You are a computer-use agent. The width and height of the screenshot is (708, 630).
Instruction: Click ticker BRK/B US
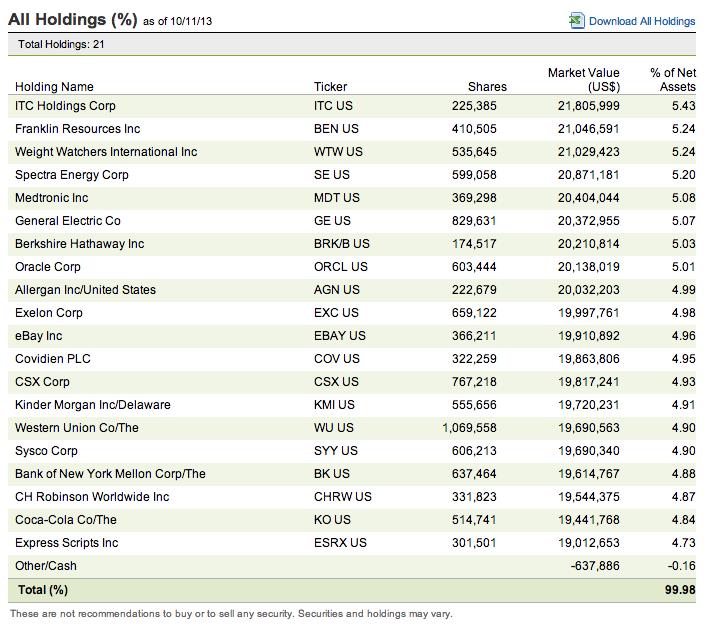click(342, 244)
